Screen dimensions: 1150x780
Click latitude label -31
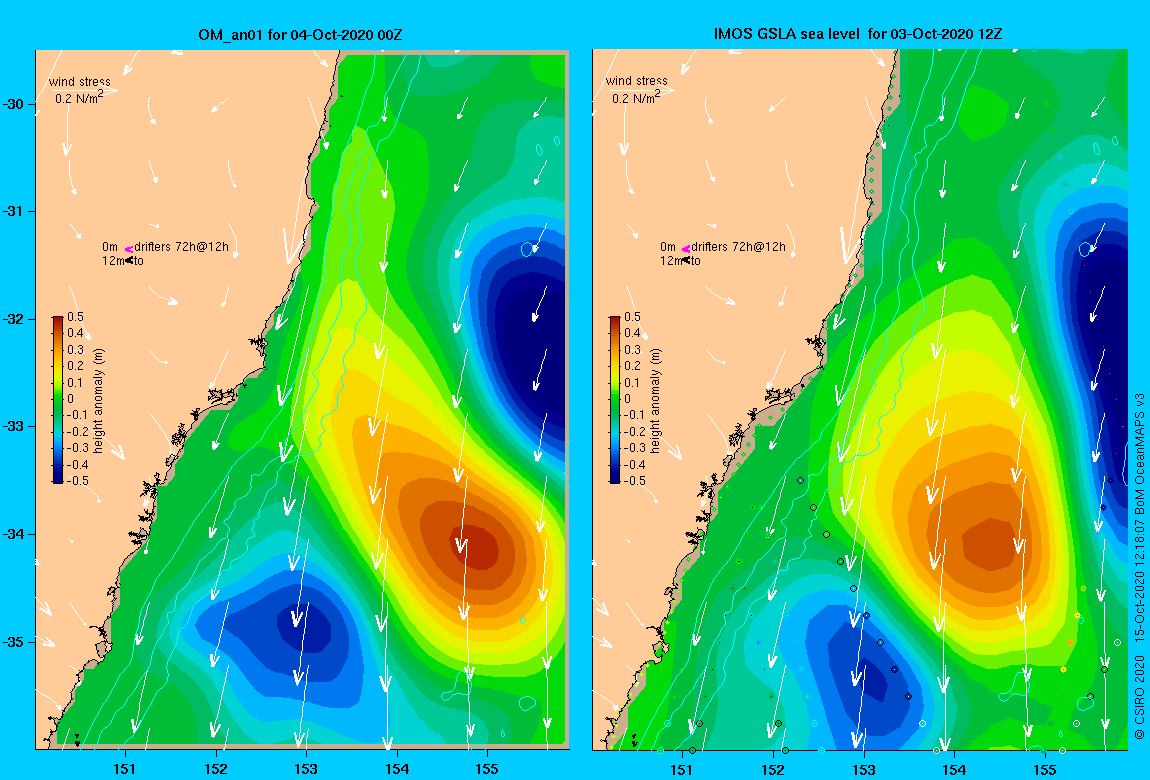pyautogui.click(x=13, y=211)
